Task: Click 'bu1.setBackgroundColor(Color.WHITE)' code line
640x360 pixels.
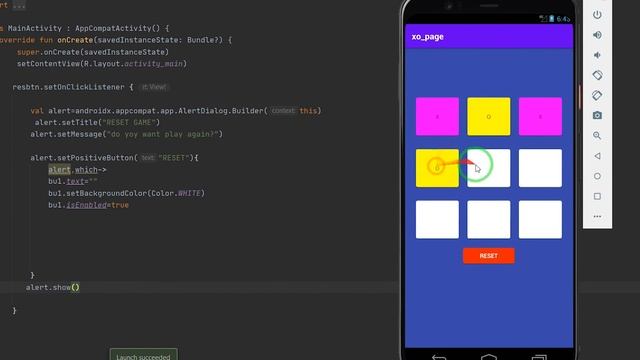Action: pos(127,193)
